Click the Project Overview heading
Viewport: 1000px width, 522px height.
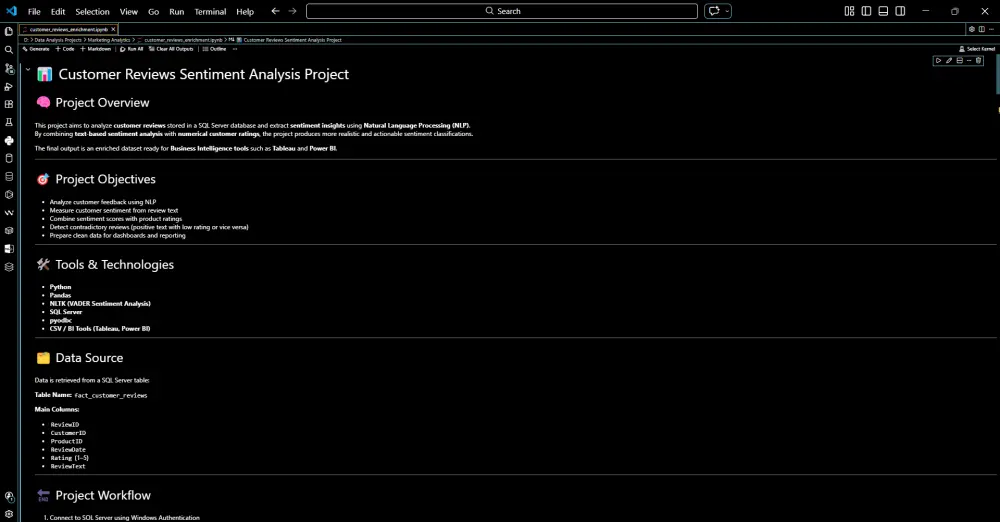102,103
